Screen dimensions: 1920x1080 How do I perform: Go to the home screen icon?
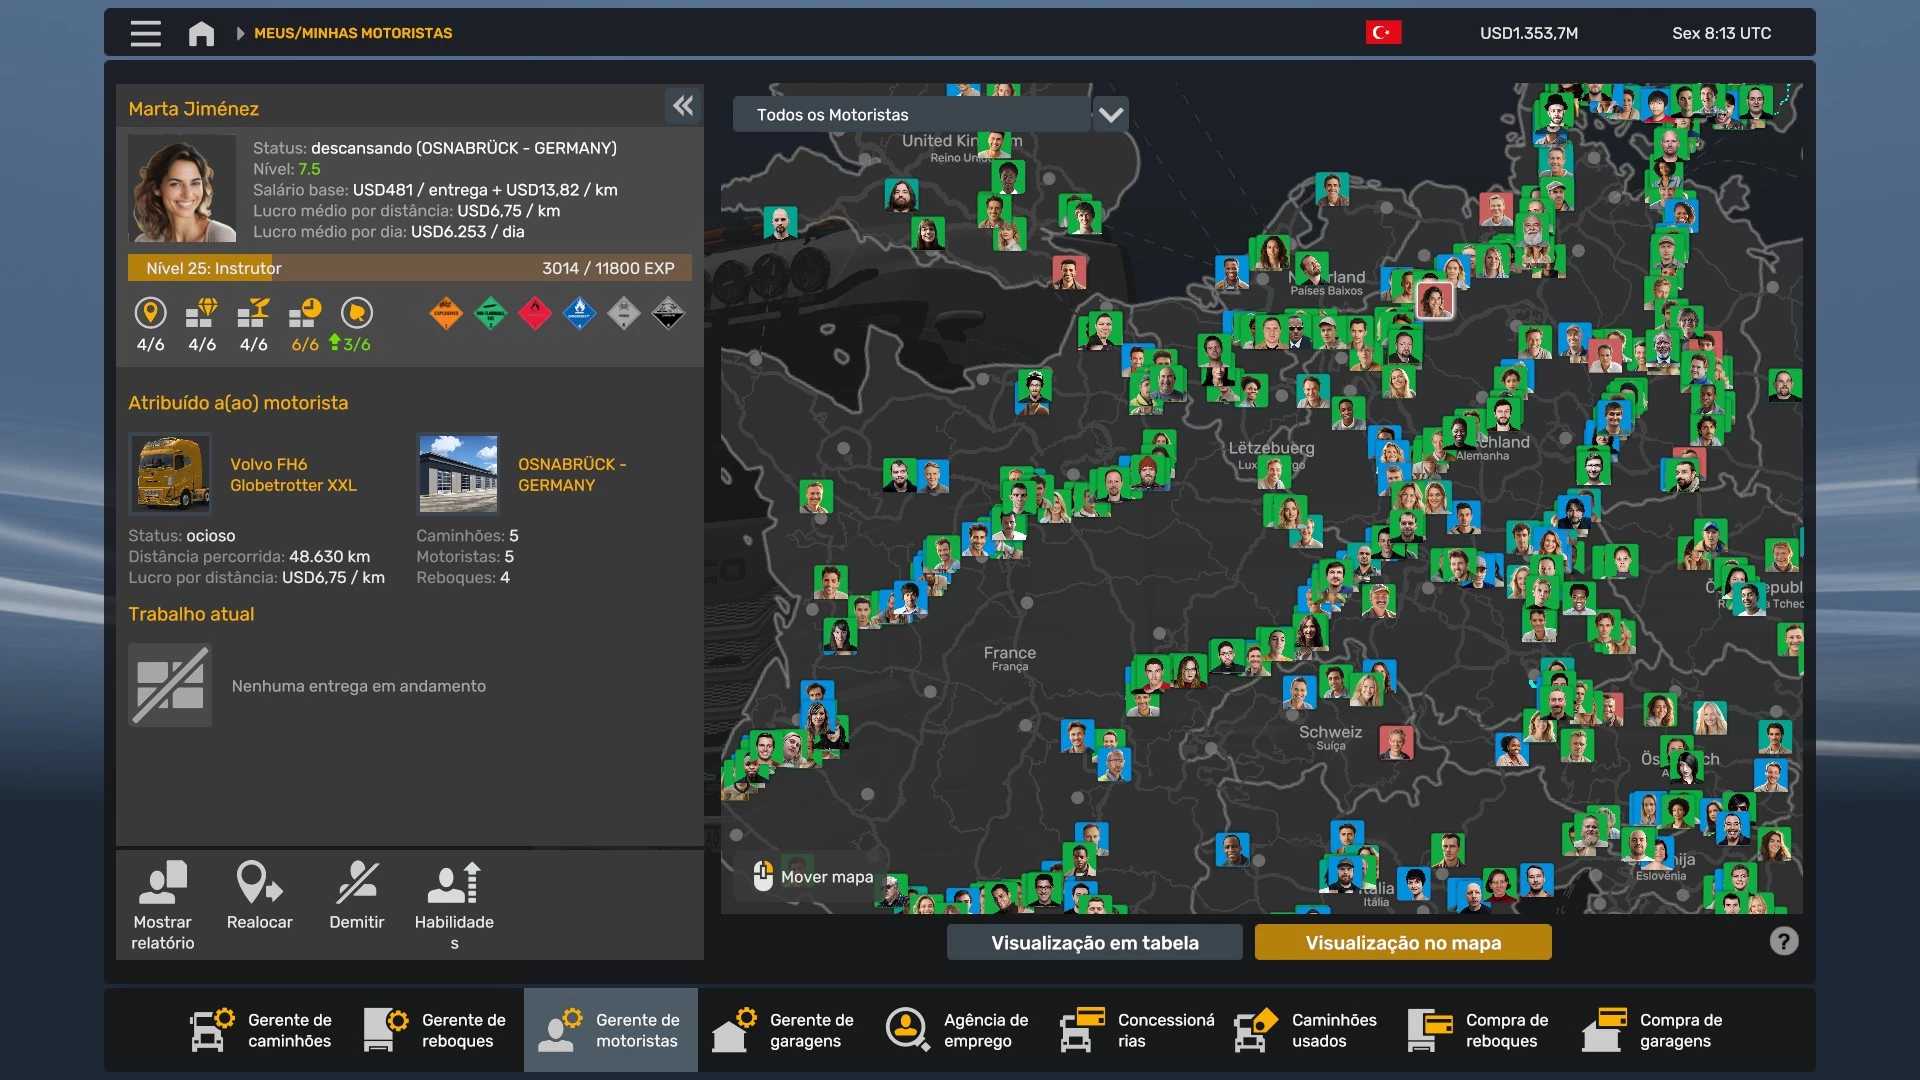pyautogui.click(x=201, y=33)
